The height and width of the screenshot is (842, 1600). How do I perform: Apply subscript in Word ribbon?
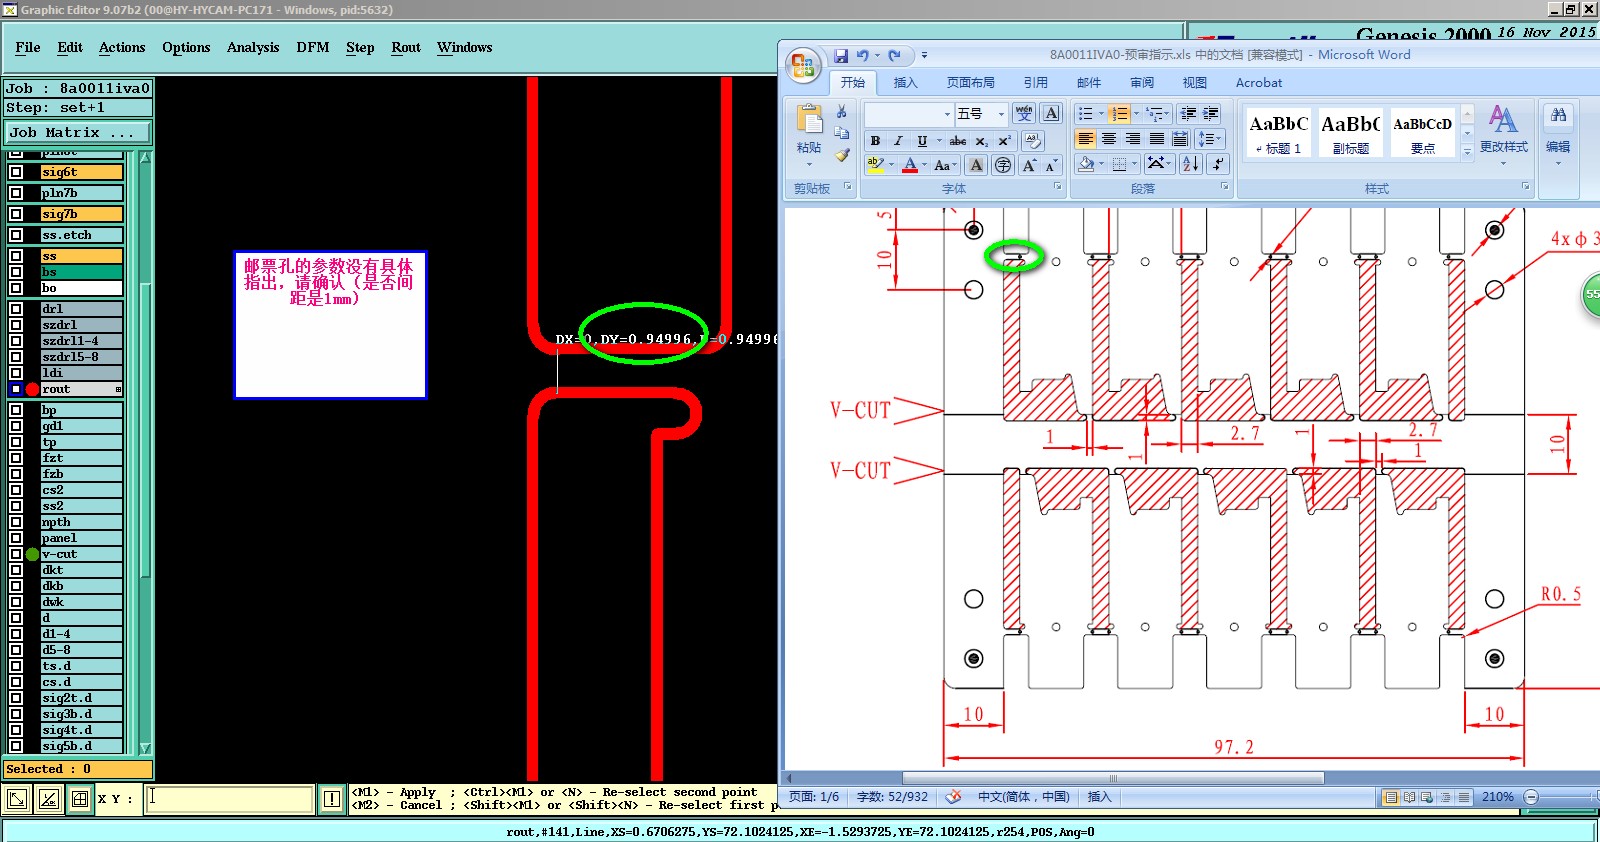[982, 141]
